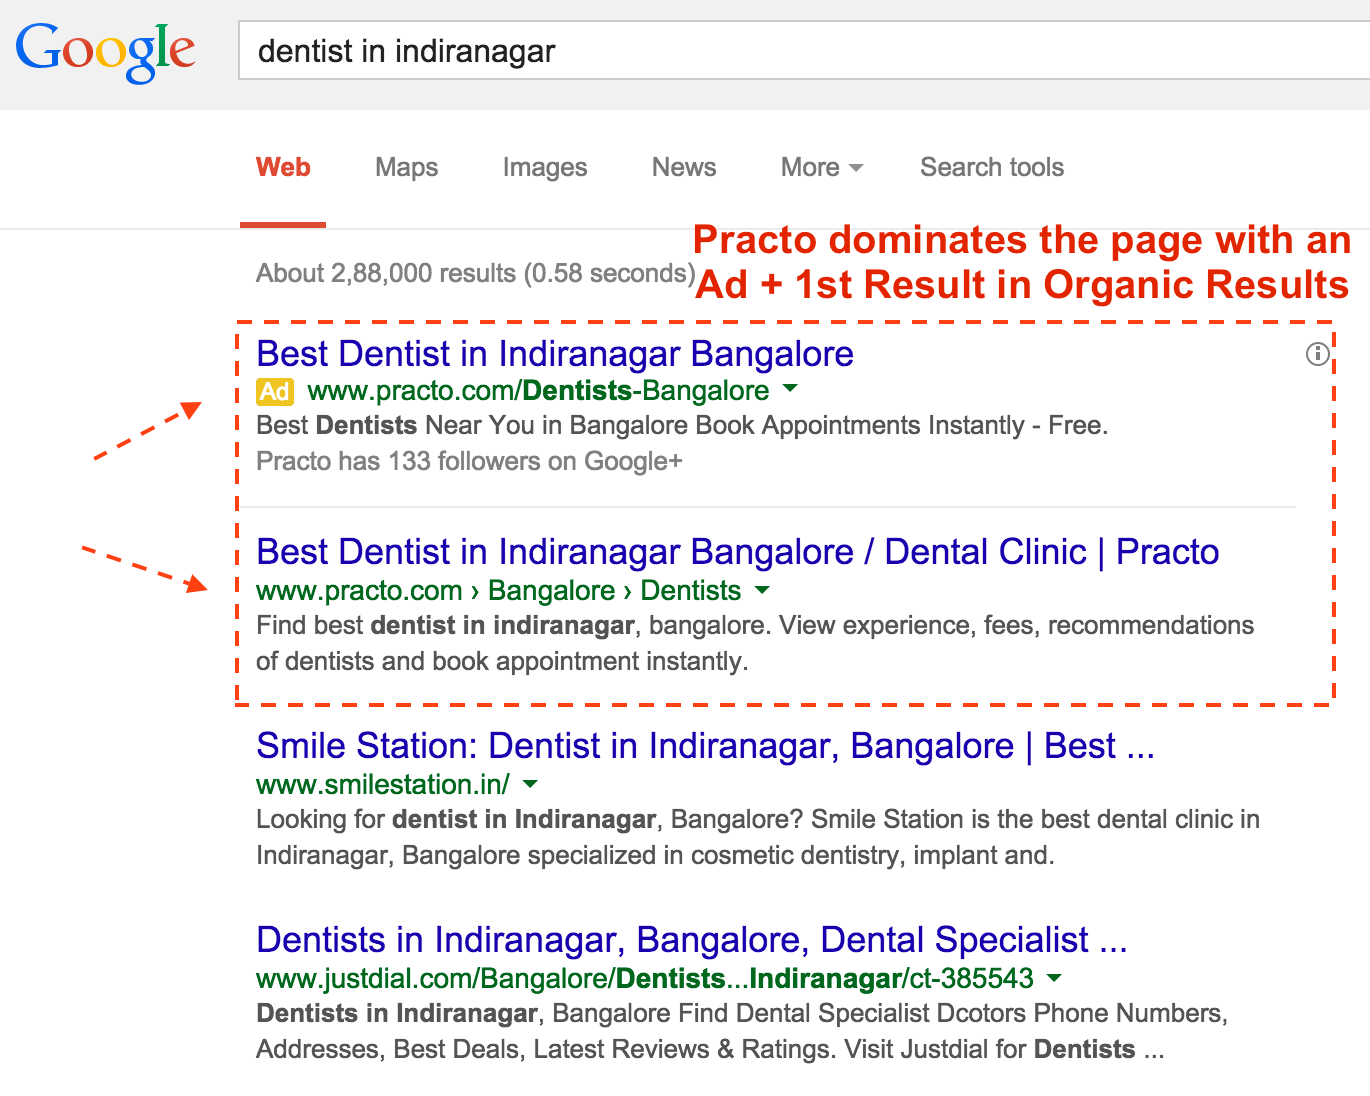This screenshot has width=1370, height=1096.
Task: Click the breadcrumb www.practo.com › Bangalore › Dentists
Action: pyautogui.click(x=498, y=591)
